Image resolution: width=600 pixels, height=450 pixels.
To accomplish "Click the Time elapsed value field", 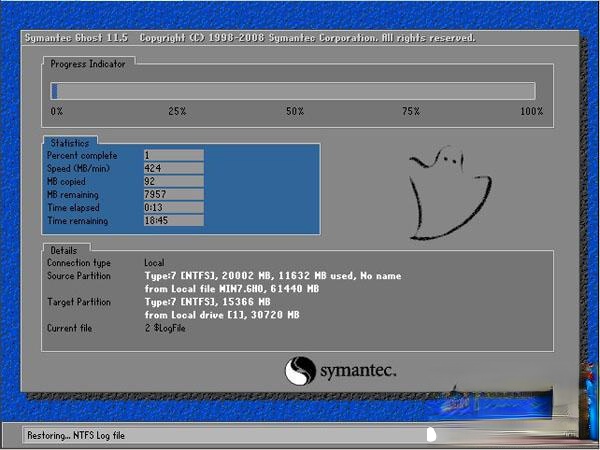I will tap(173, 207).
